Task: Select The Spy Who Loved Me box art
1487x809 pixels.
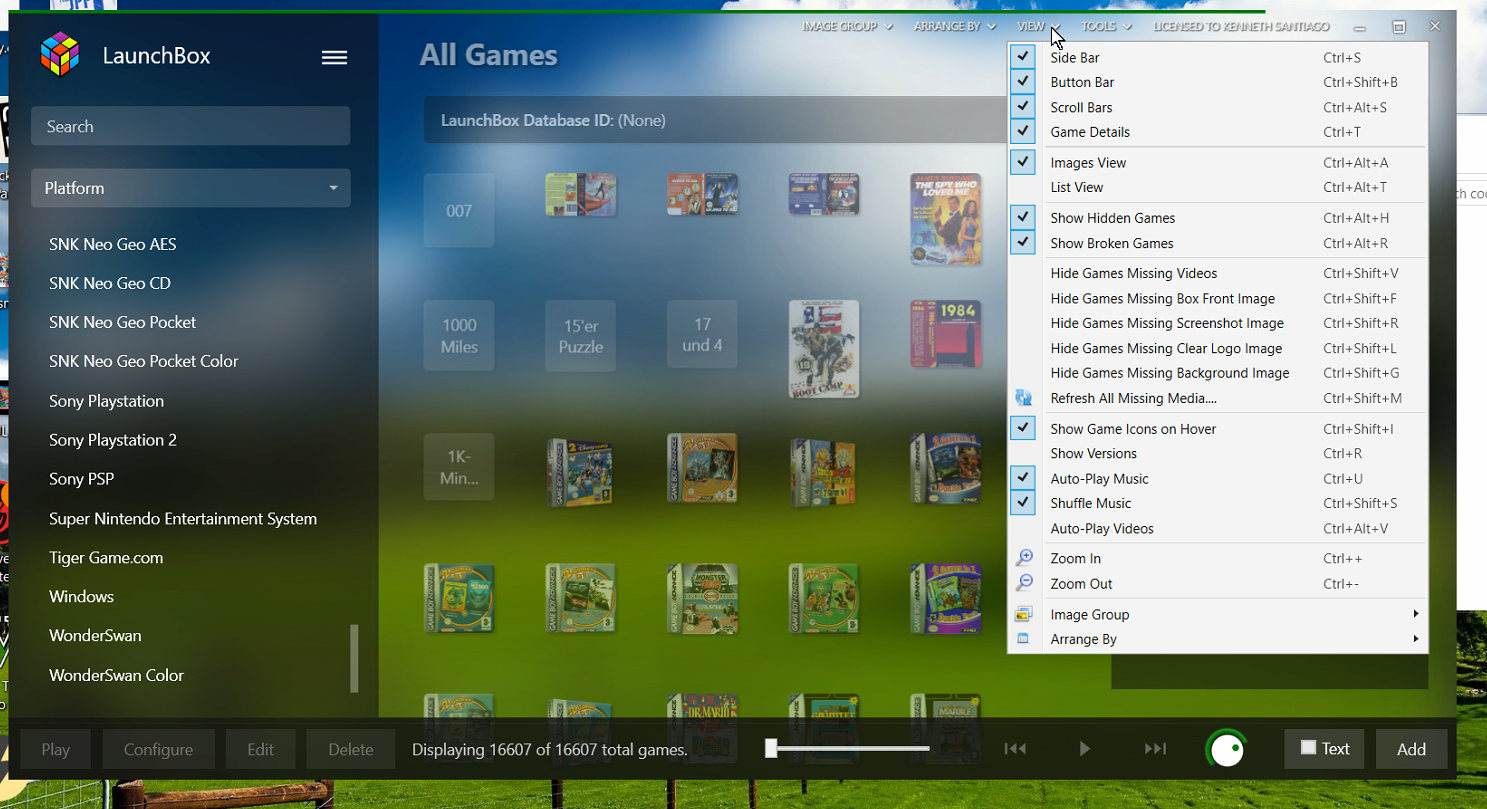Action: pos(945,219)
